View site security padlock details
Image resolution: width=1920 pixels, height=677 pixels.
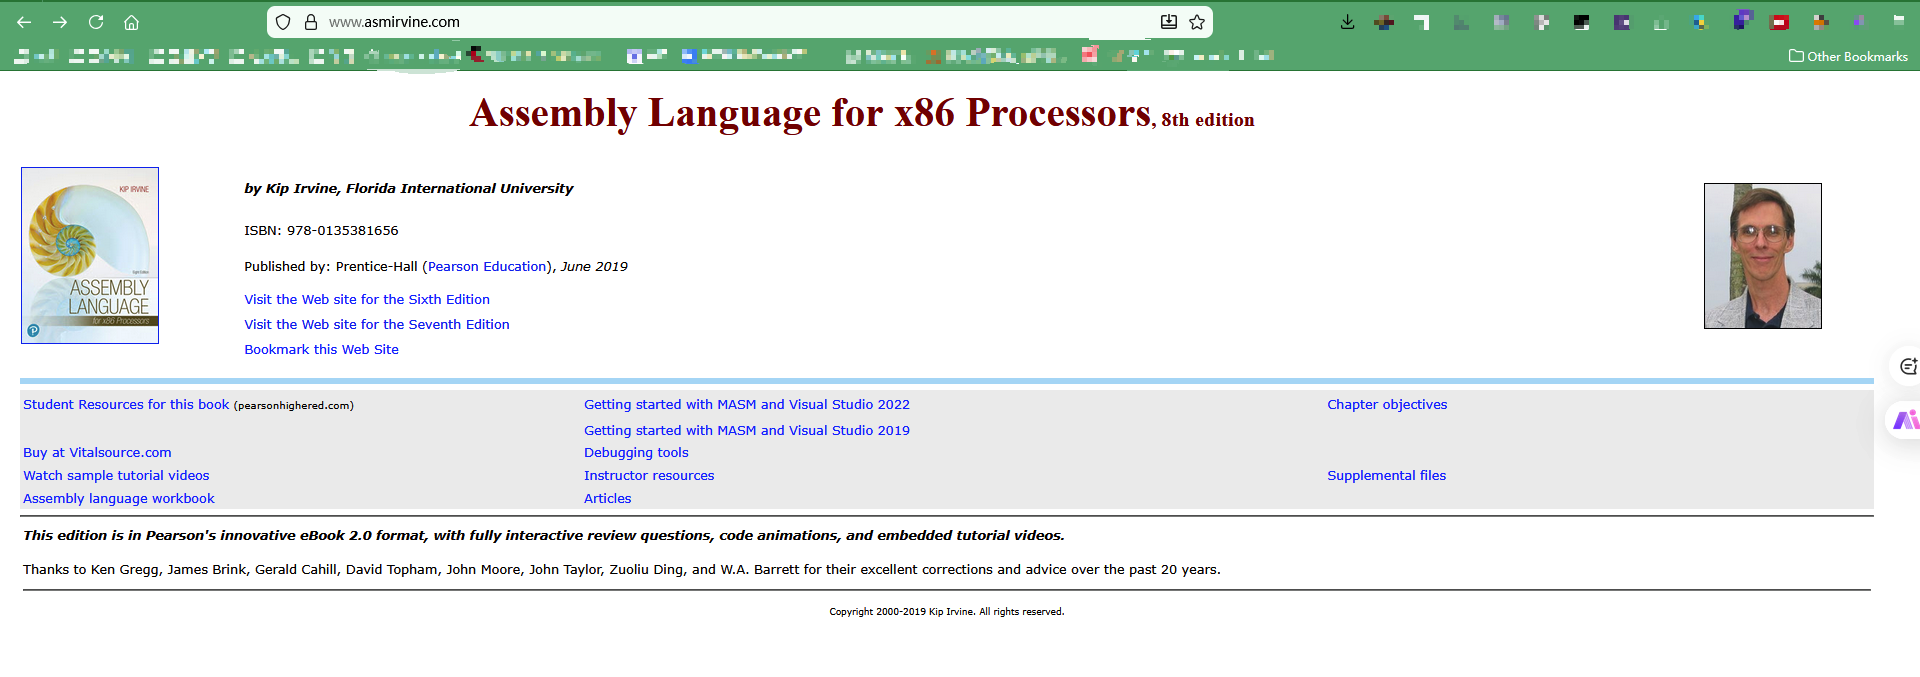[311, 22]
